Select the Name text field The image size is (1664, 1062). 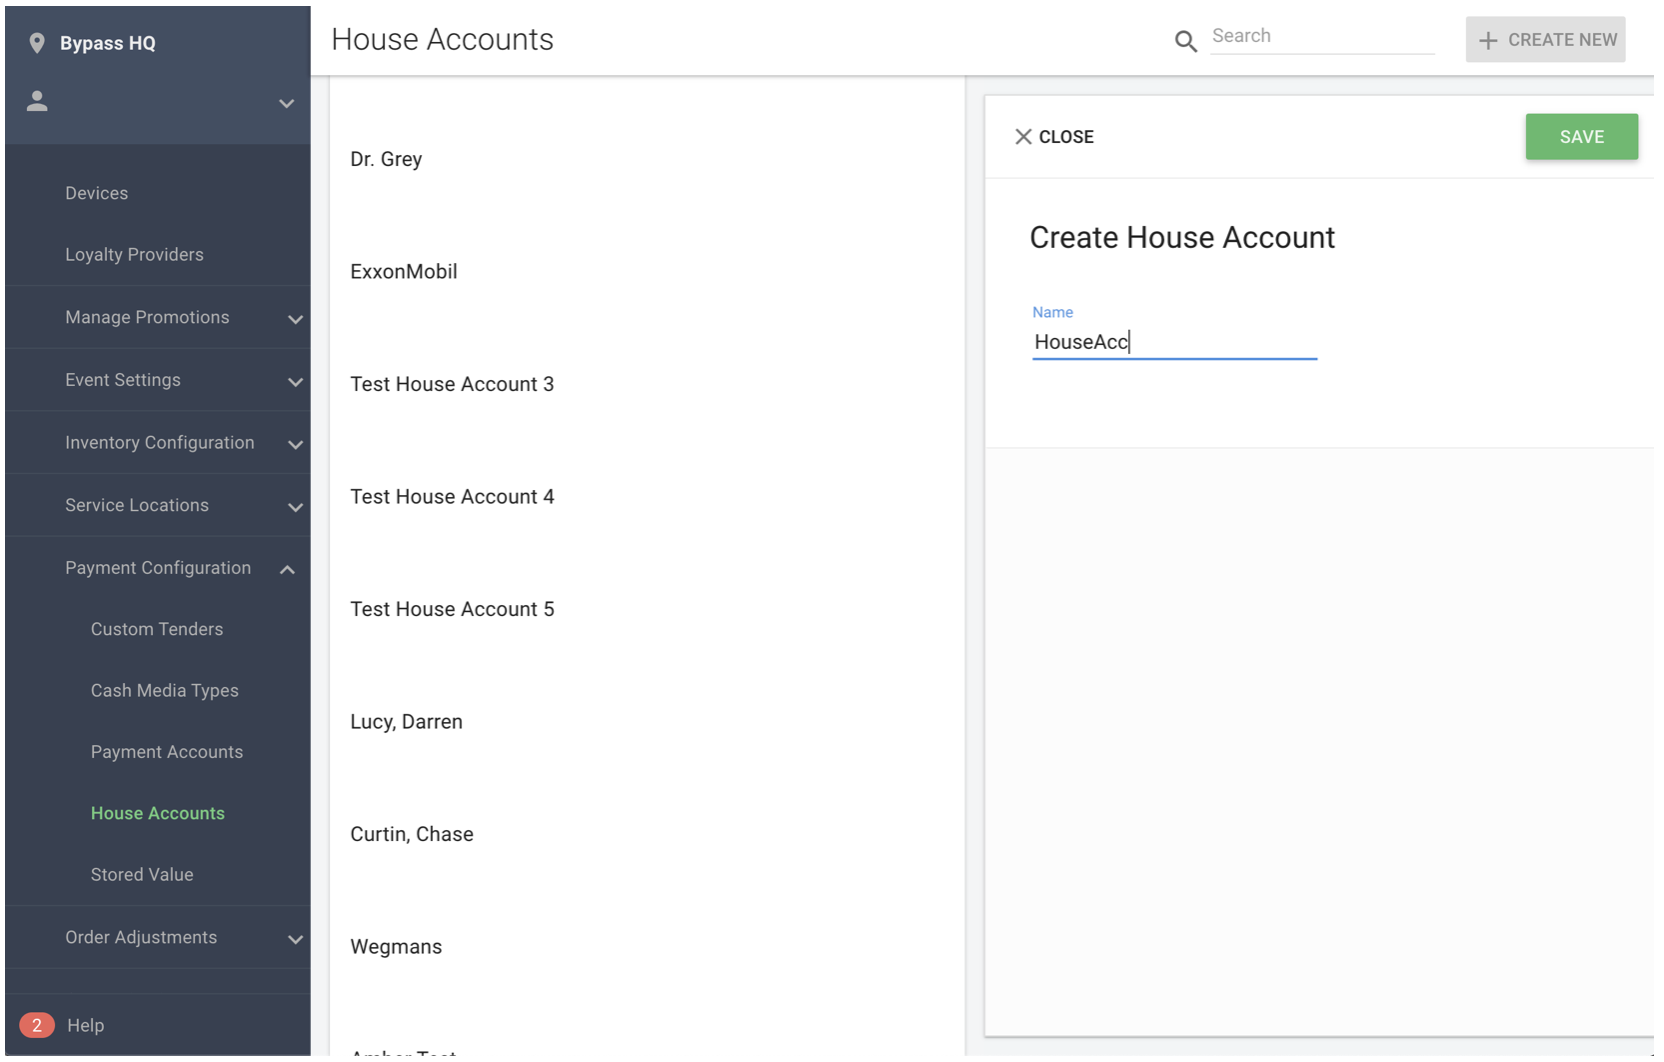coord(1174,341)
